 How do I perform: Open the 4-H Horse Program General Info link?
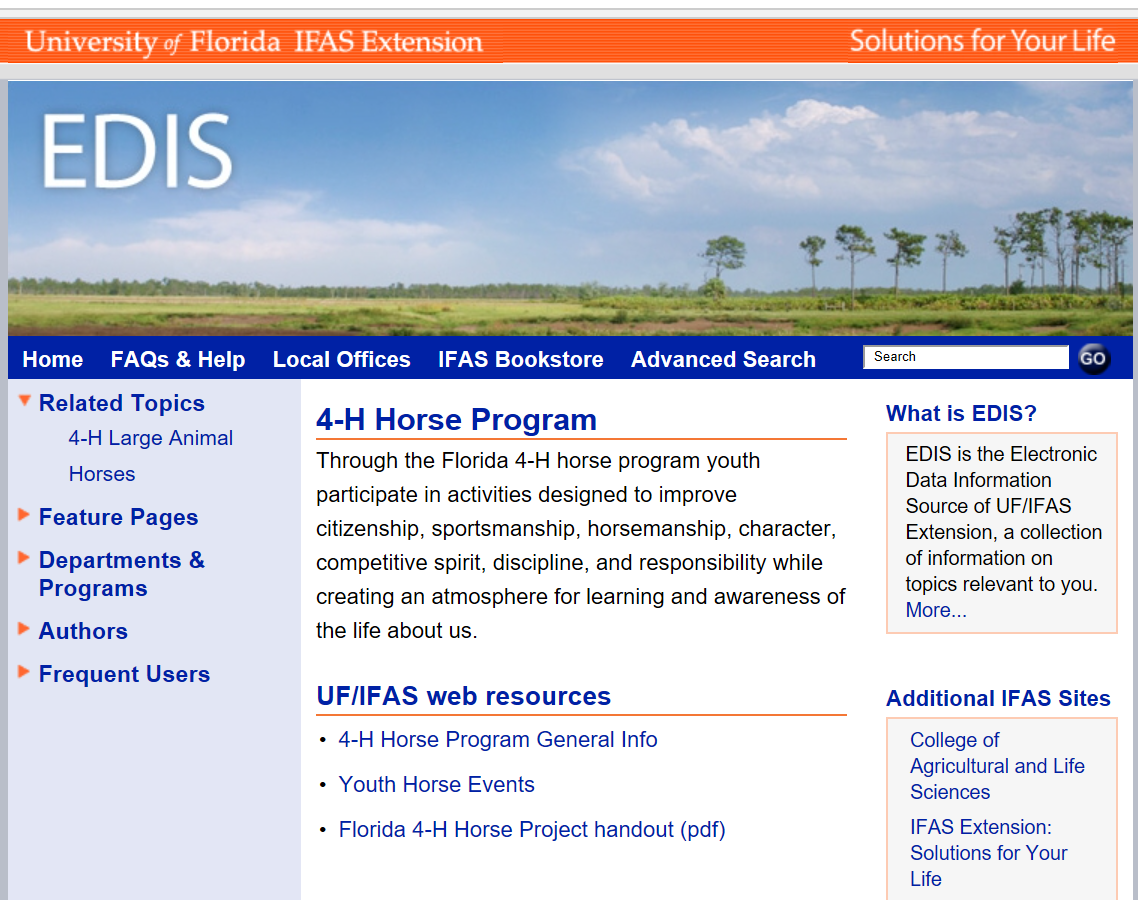click(498, 739)
